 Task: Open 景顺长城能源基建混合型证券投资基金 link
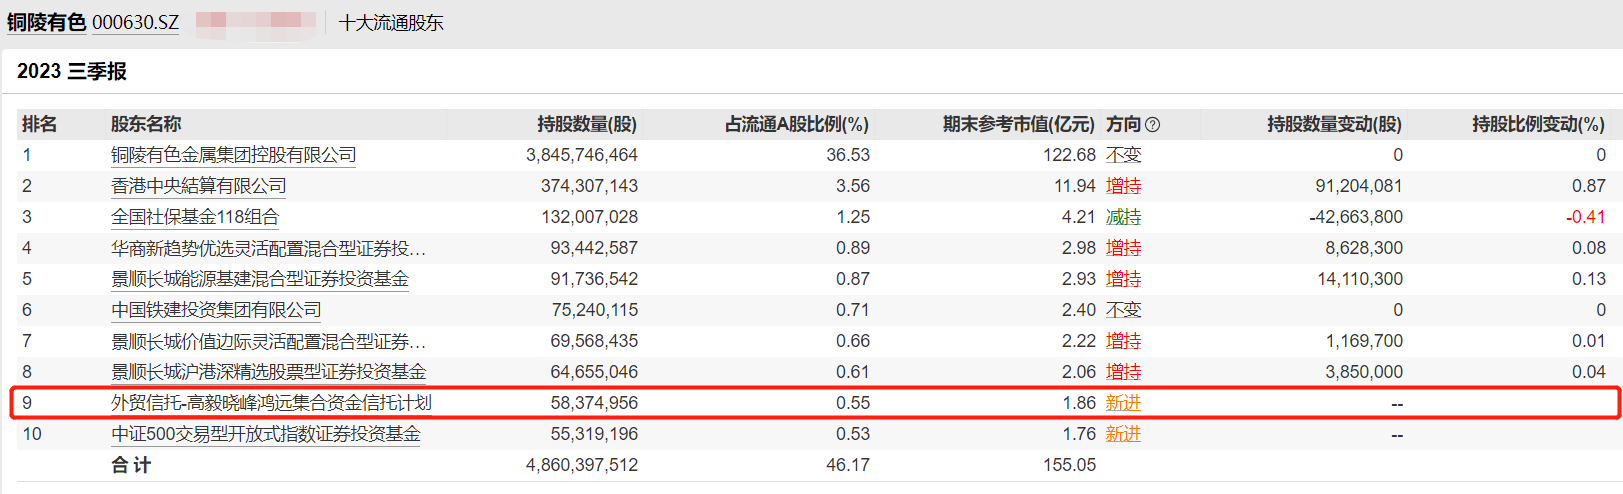(x=260, y=279)
